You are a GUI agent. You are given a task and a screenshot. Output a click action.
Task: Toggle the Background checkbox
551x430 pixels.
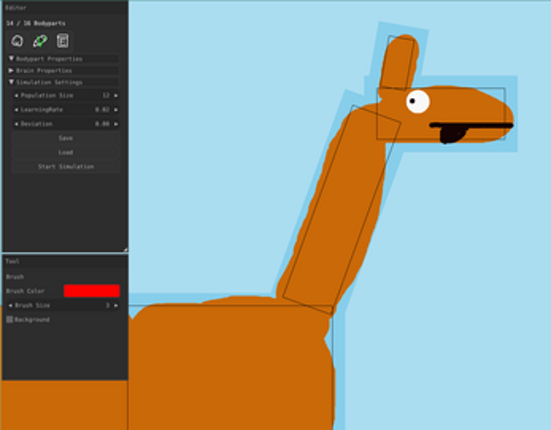pyautogui.click(x=9, y=319)
